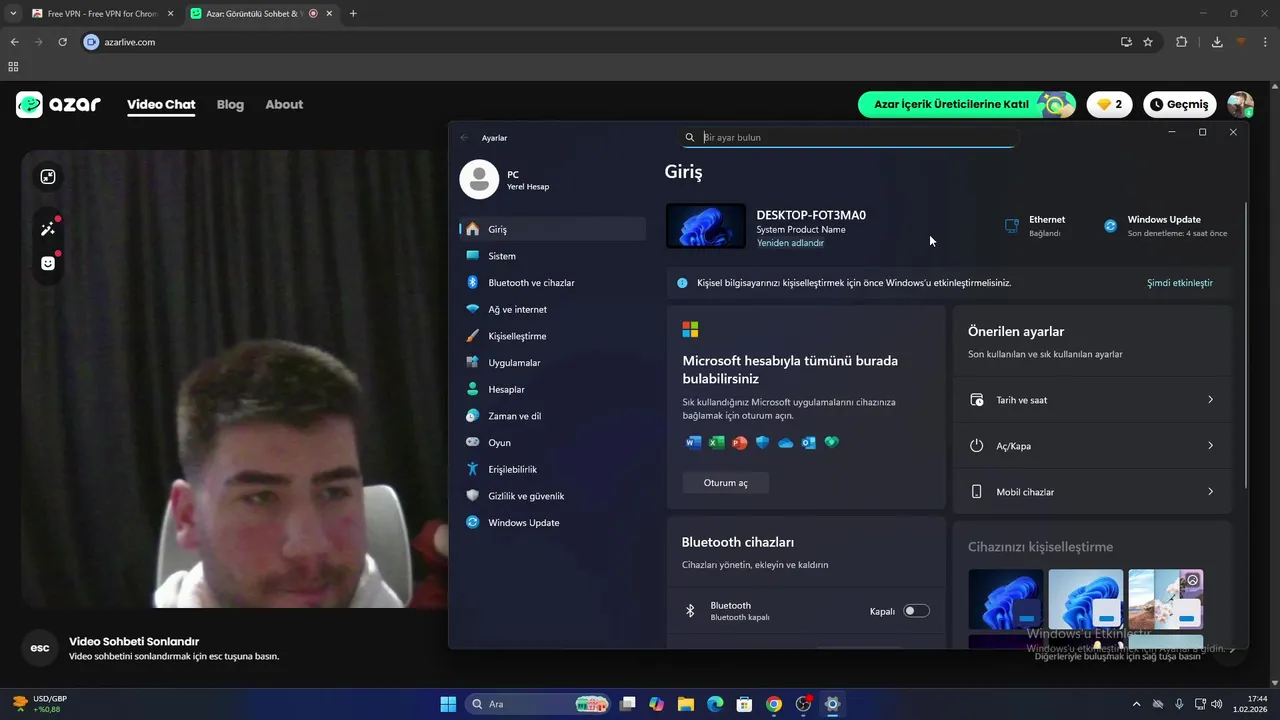Click the taskbar Ara search box
Viewport: 1280px width, 720px height.
coord(538,704)
